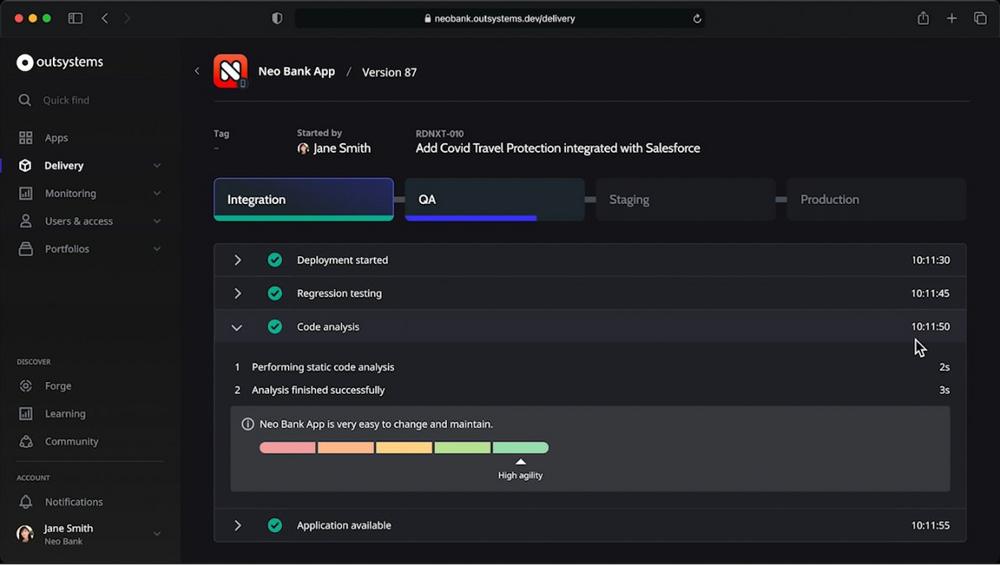This screenshot has width=1000, height=565.
Task: Go back using the arrow beside app name
Action: click(x=197, y=71)
